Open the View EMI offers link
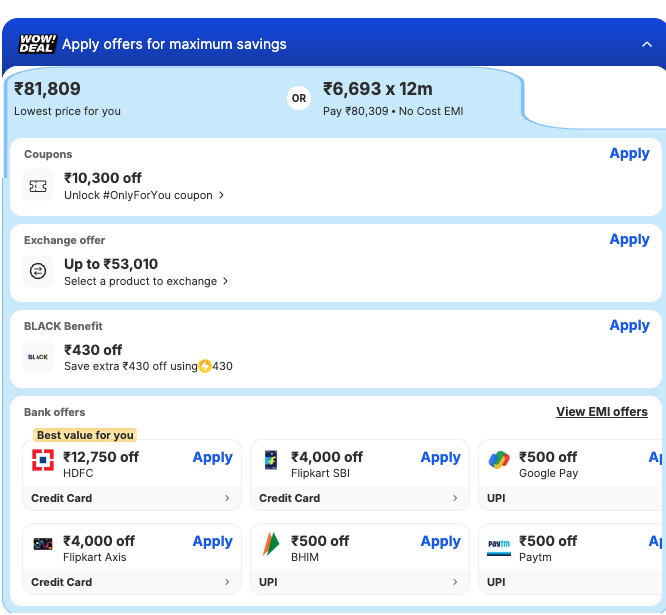Viewport: 666px width, 615px height. point(601,412)
